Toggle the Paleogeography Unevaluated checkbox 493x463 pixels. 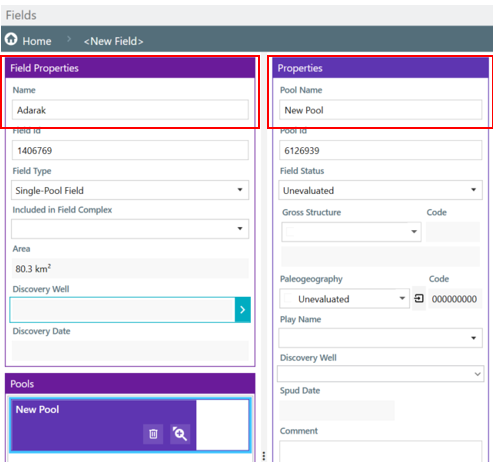288,299
